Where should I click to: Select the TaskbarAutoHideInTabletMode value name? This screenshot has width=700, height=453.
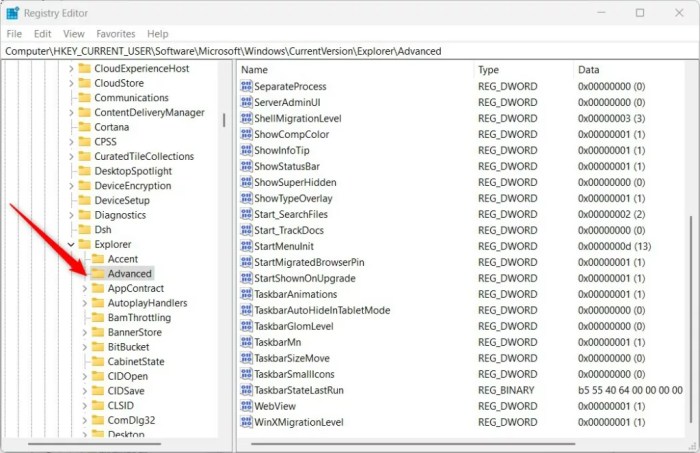click(322, 310)
